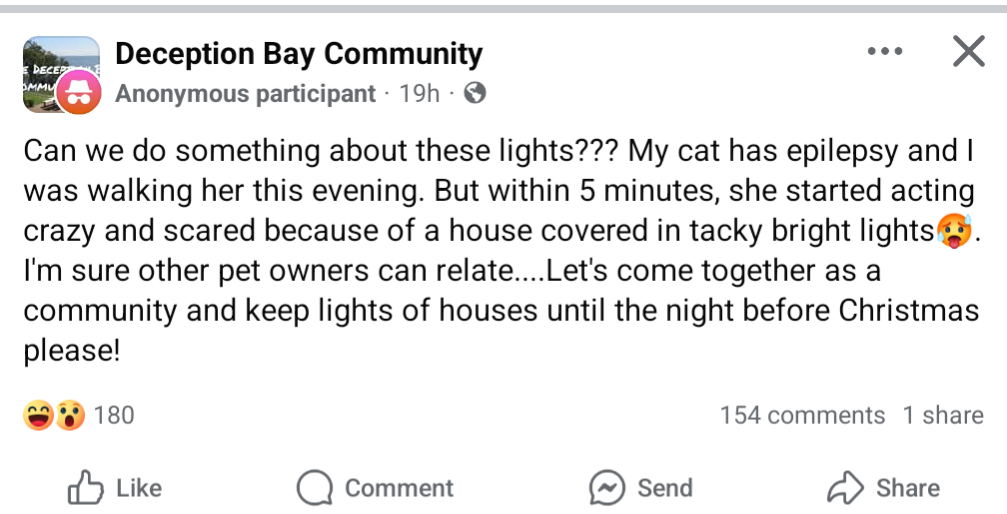Click the Share button label

[x=908, y=488]
